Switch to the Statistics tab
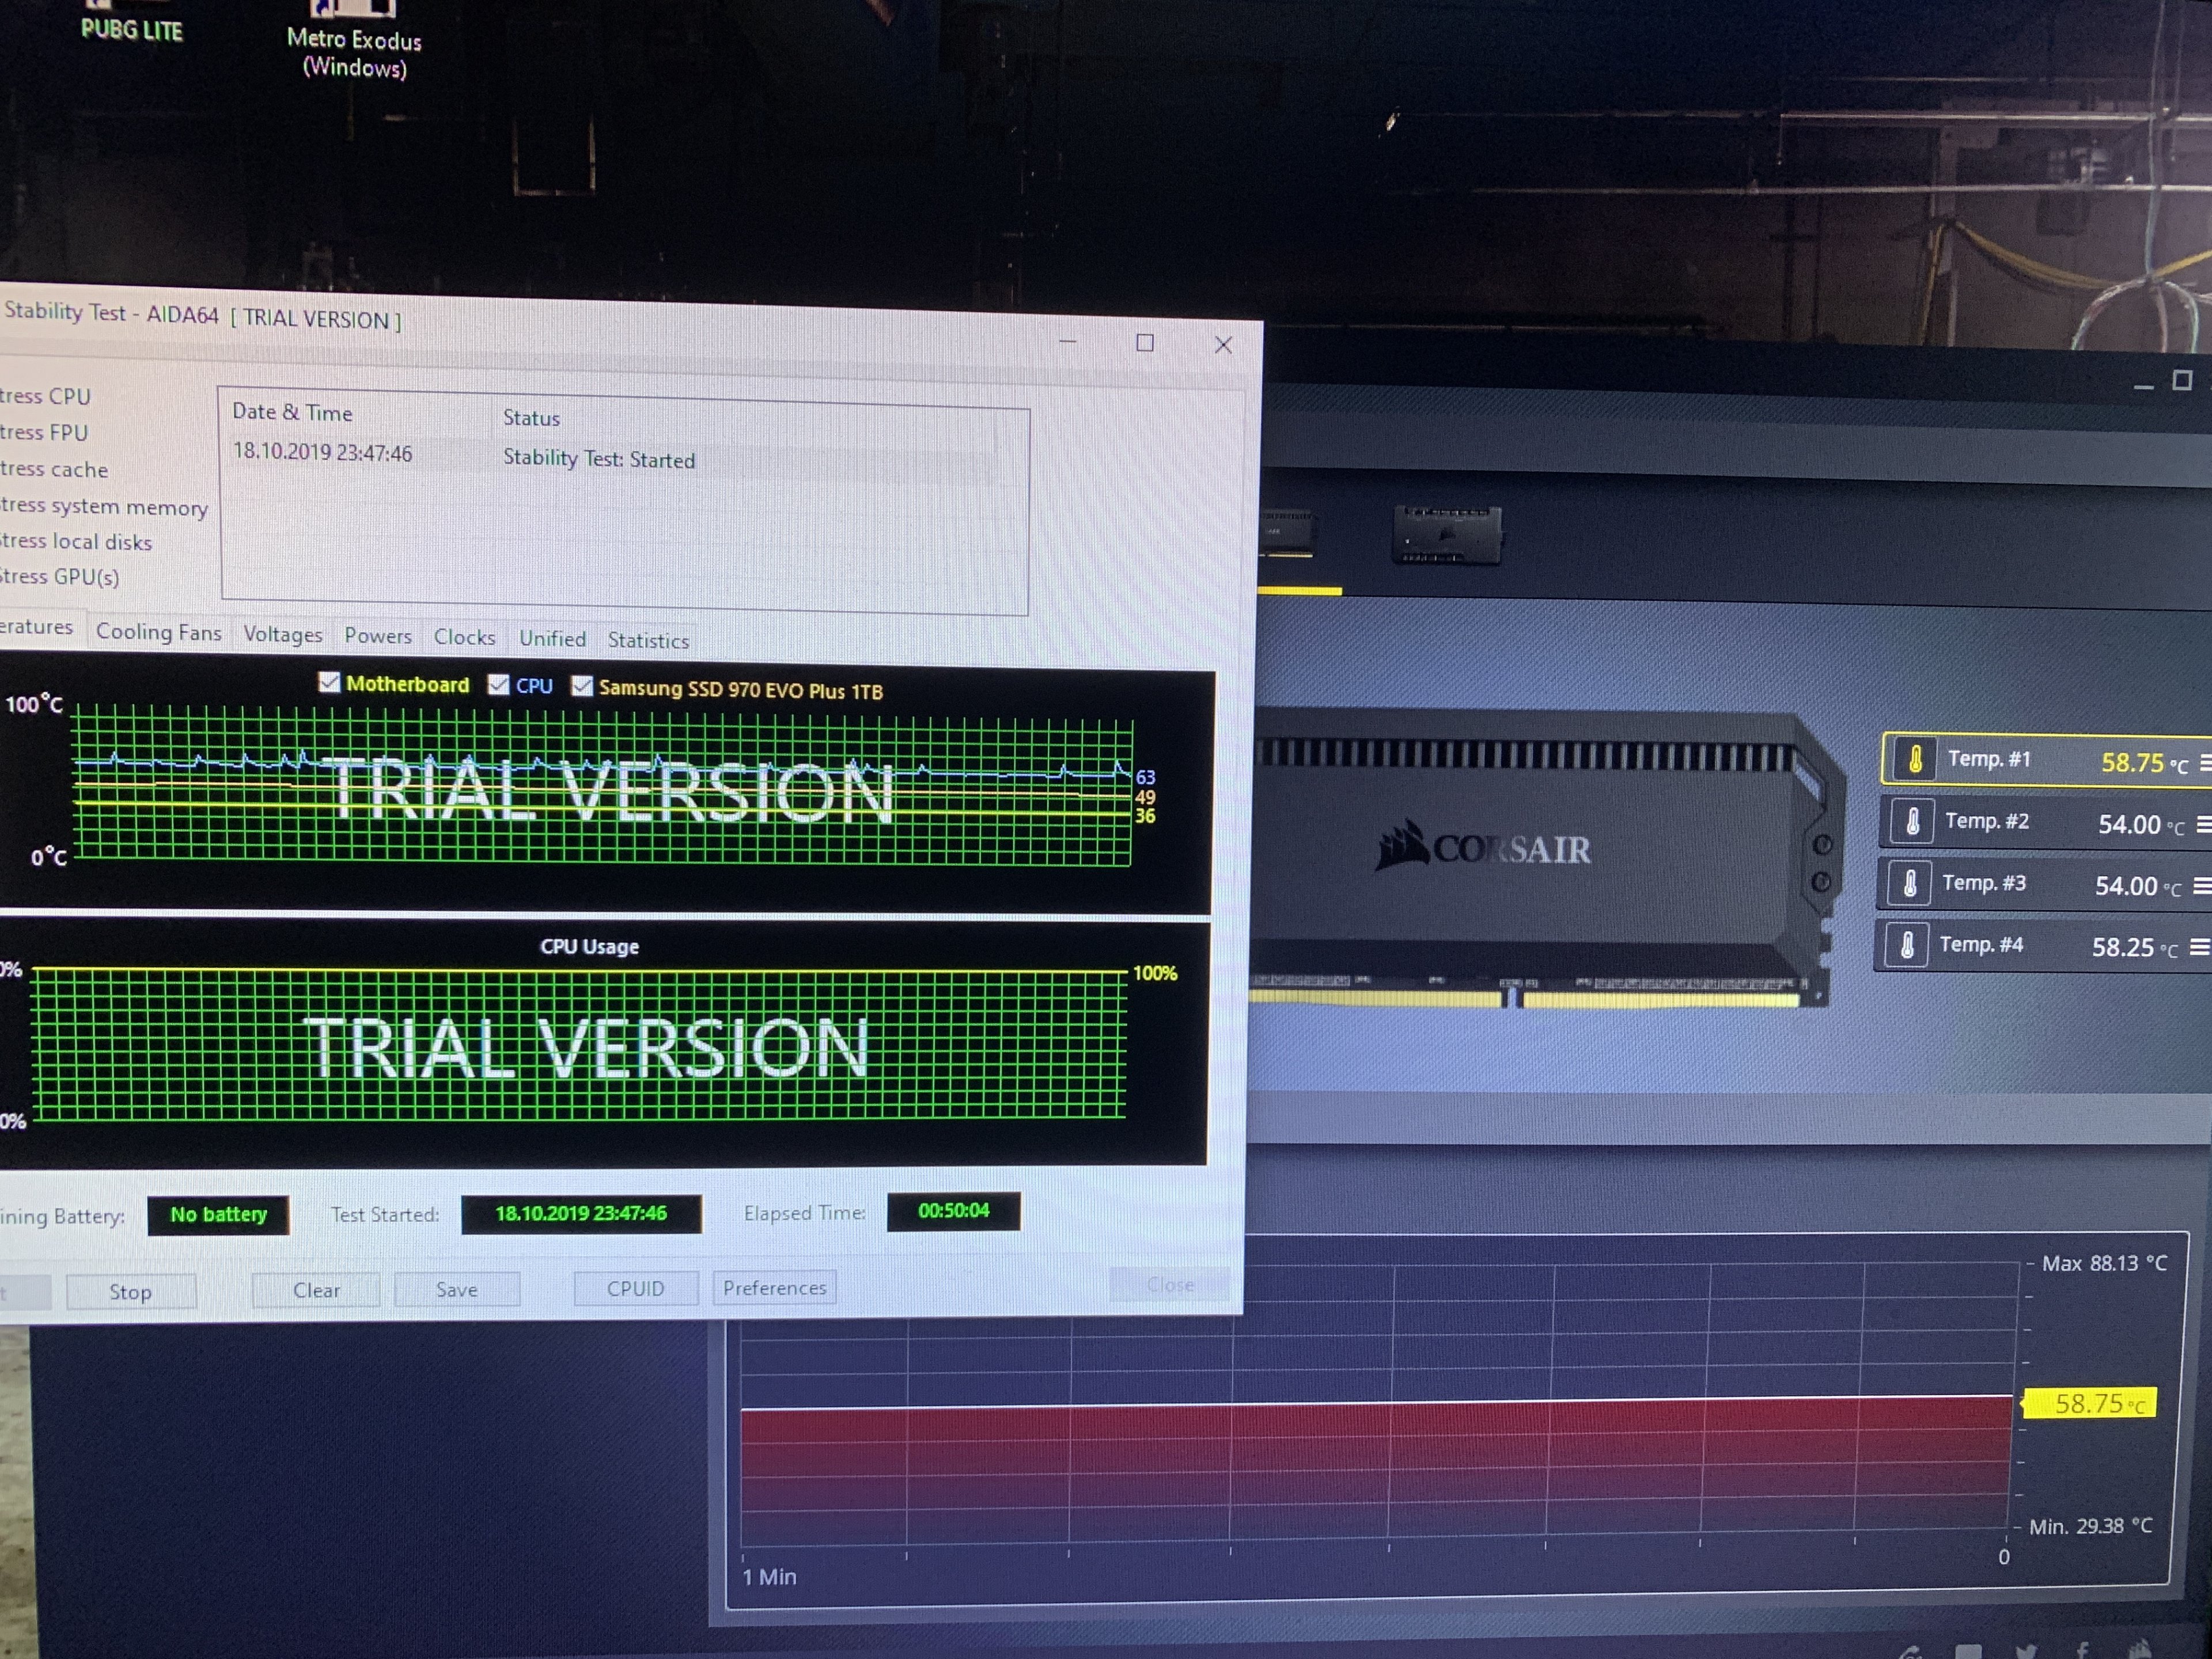The image size is (2212, 1659). pyautogui.click(x=648, y=640)
